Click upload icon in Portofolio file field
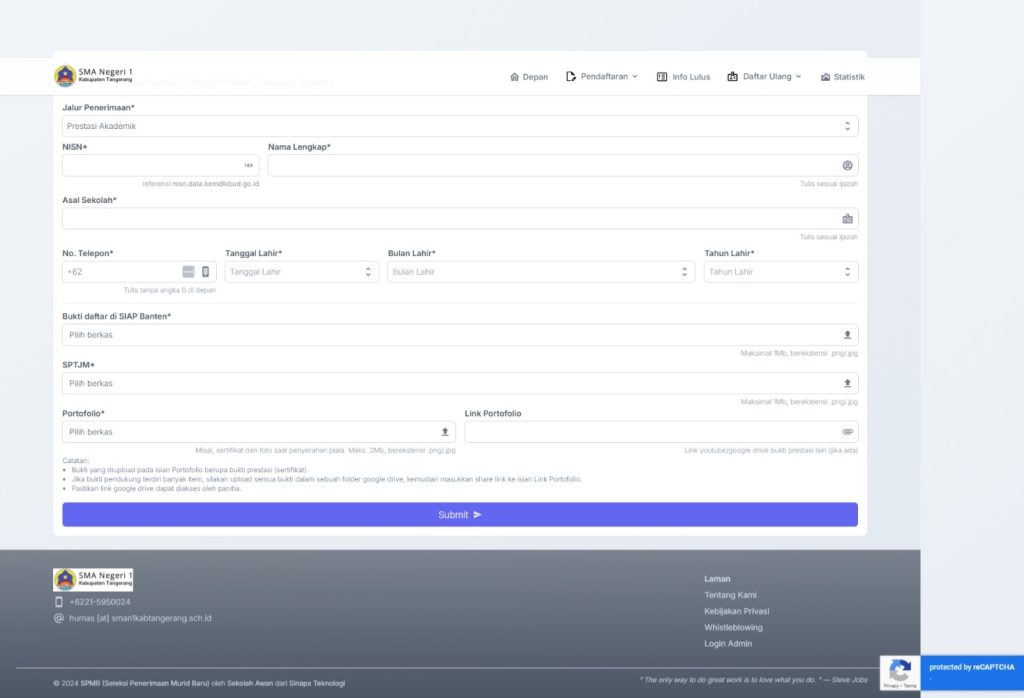1024x698 pixels. pyautogui.click(x=445, y=432)
